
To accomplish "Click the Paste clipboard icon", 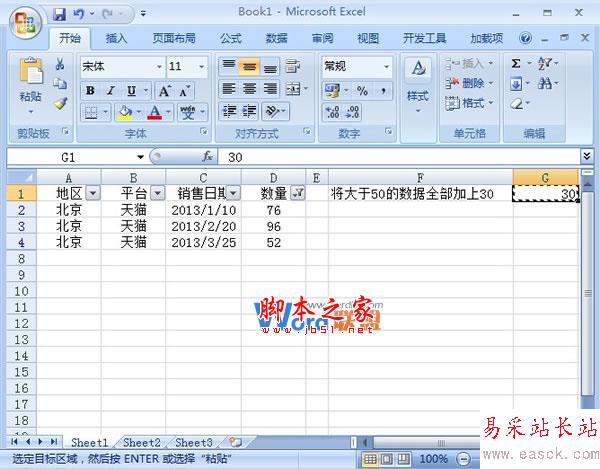I will pyautogui.click(x=31, y=70).
